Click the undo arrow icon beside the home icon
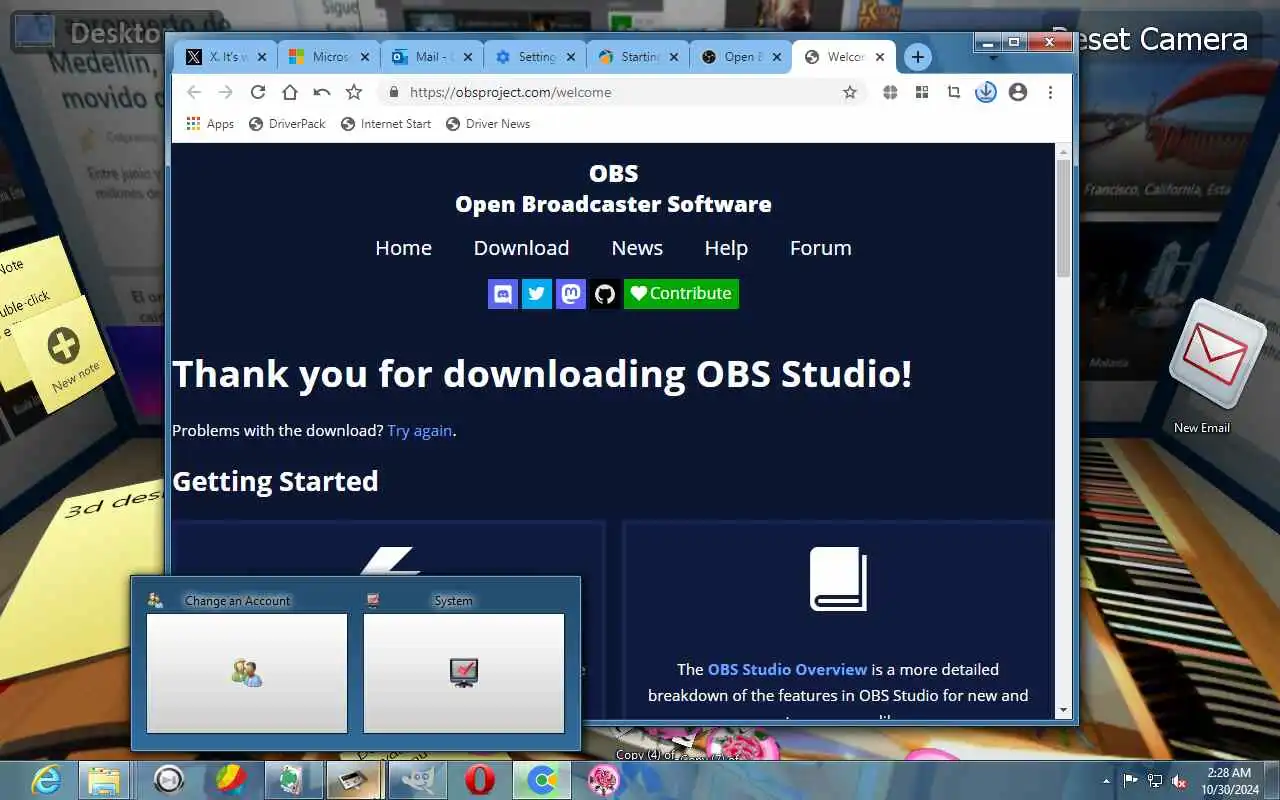 pos(321,92)
